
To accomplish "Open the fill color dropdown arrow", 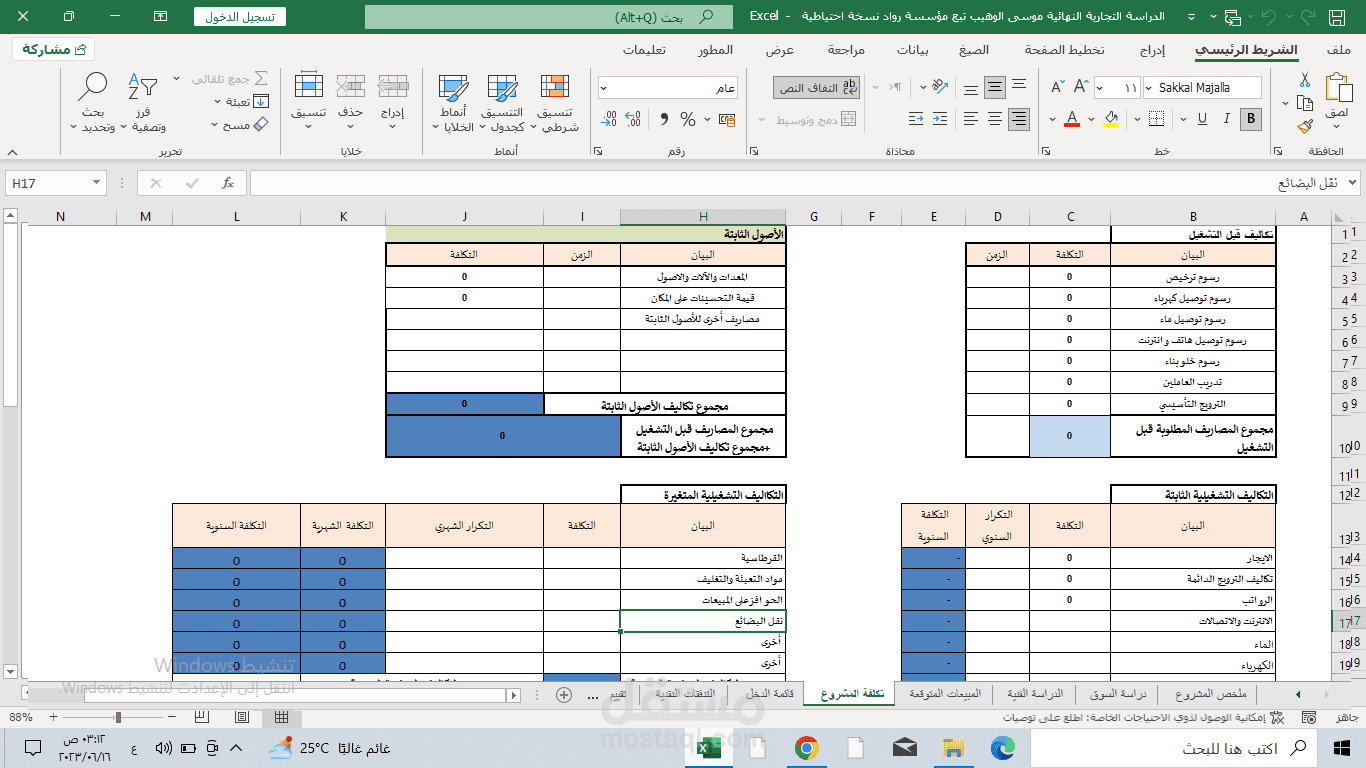I will [x=1091, y=119].
